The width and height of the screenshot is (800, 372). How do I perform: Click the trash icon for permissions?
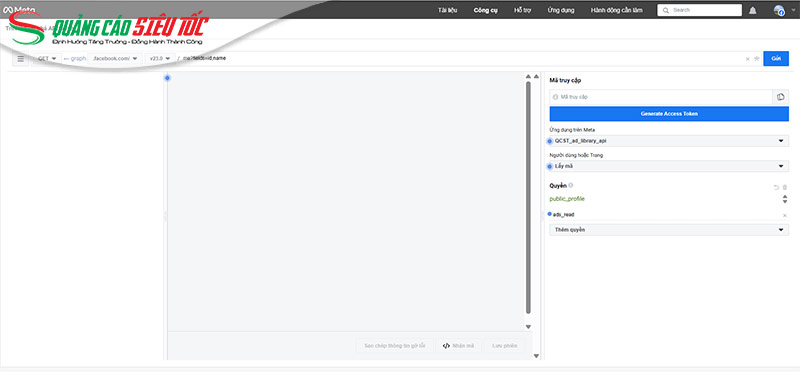785,187
